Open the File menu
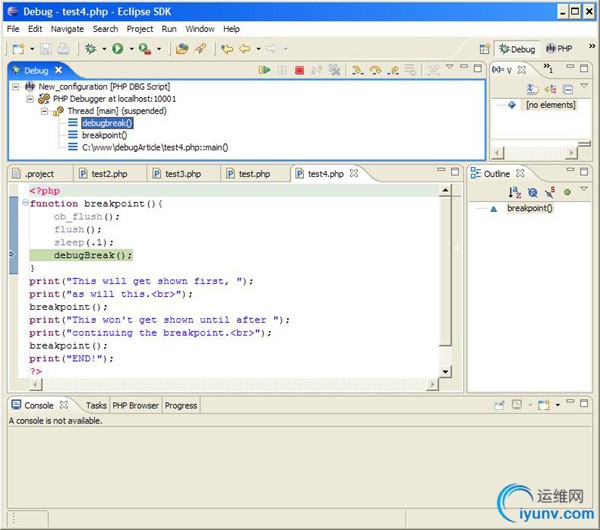600x530 pixels. 13,29
